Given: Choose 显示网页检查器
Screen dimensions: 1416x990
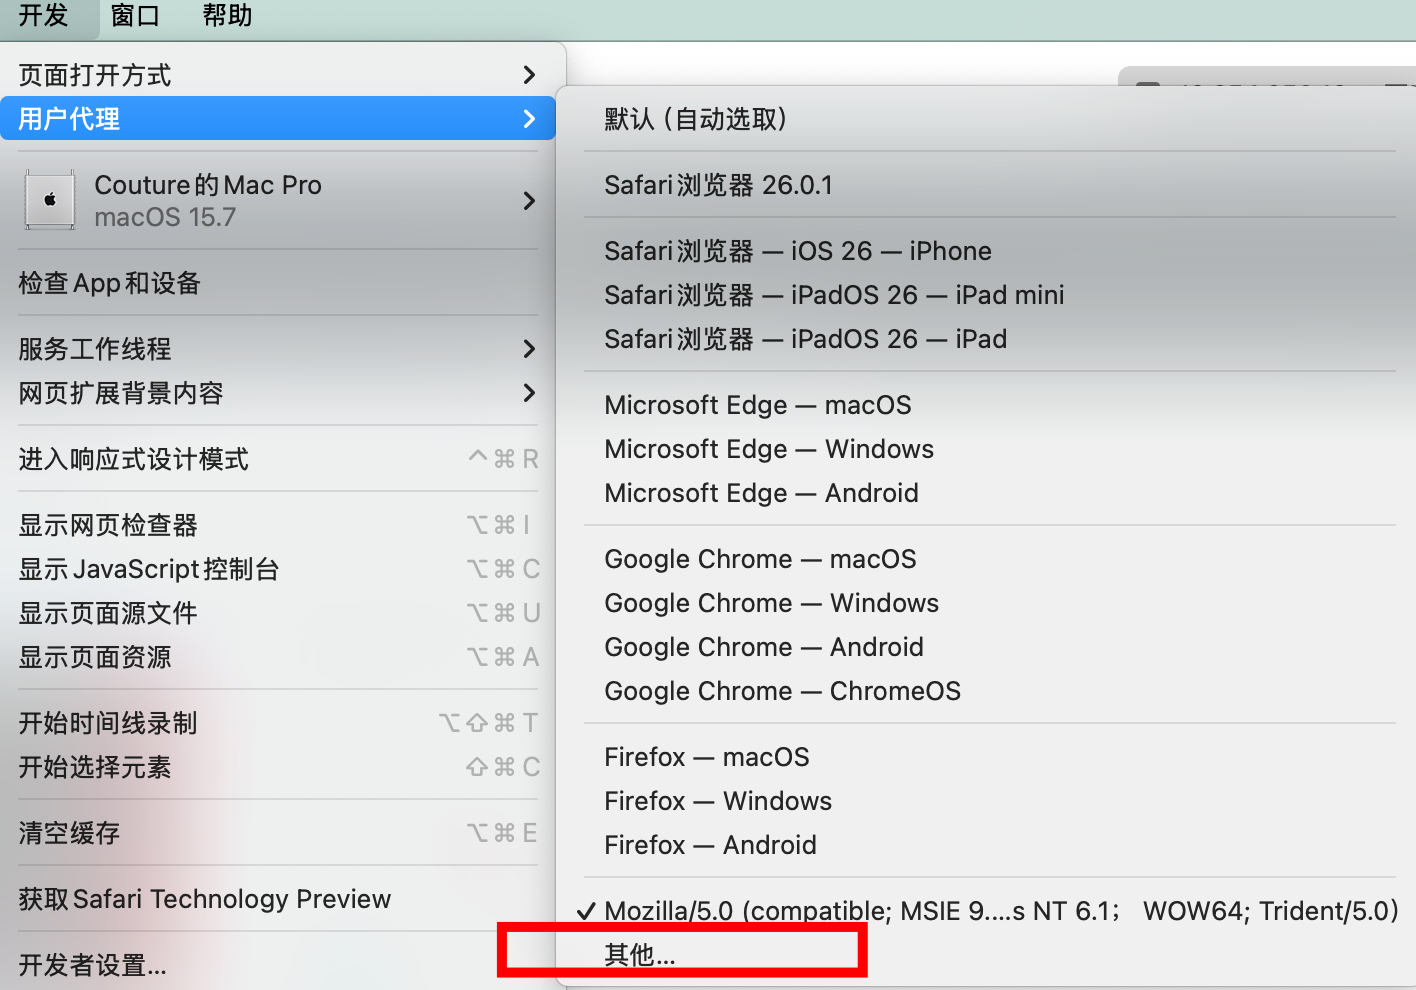Looking at the screenshot, I should click(x=278, y=525).
